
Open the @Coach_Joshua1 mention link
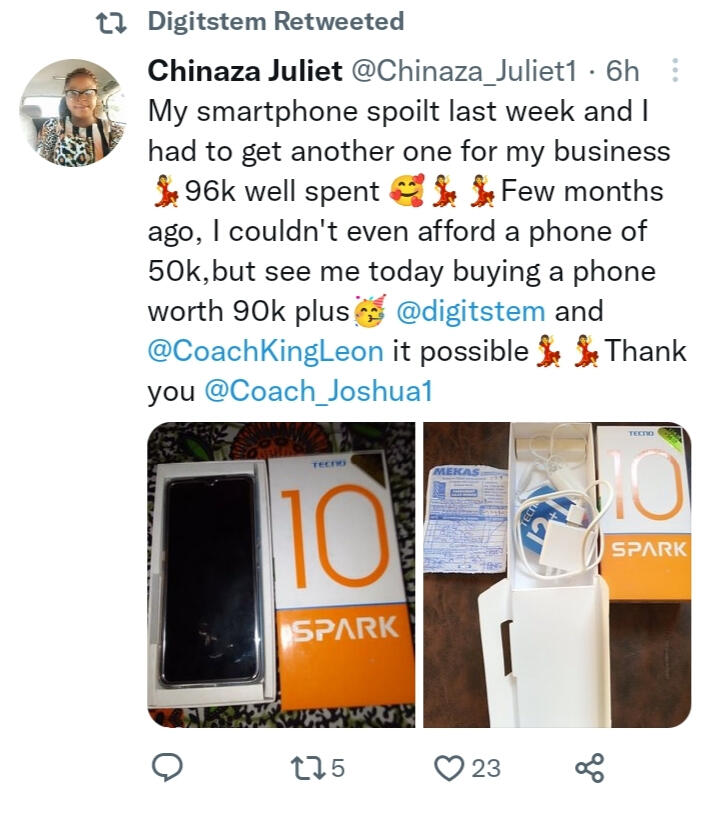coord(319,391)
